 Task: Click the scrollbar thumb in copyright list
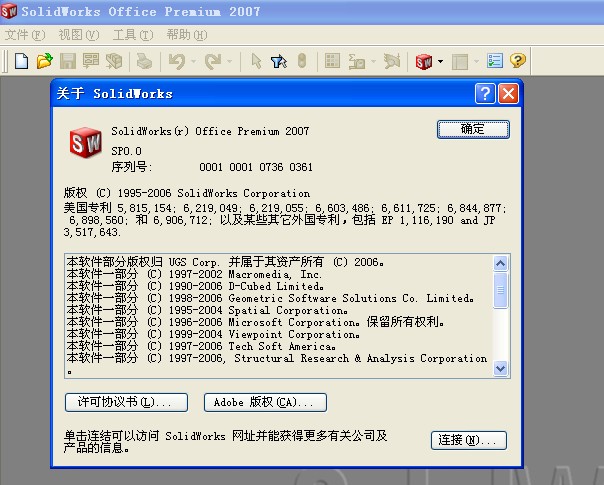(500, 290)
